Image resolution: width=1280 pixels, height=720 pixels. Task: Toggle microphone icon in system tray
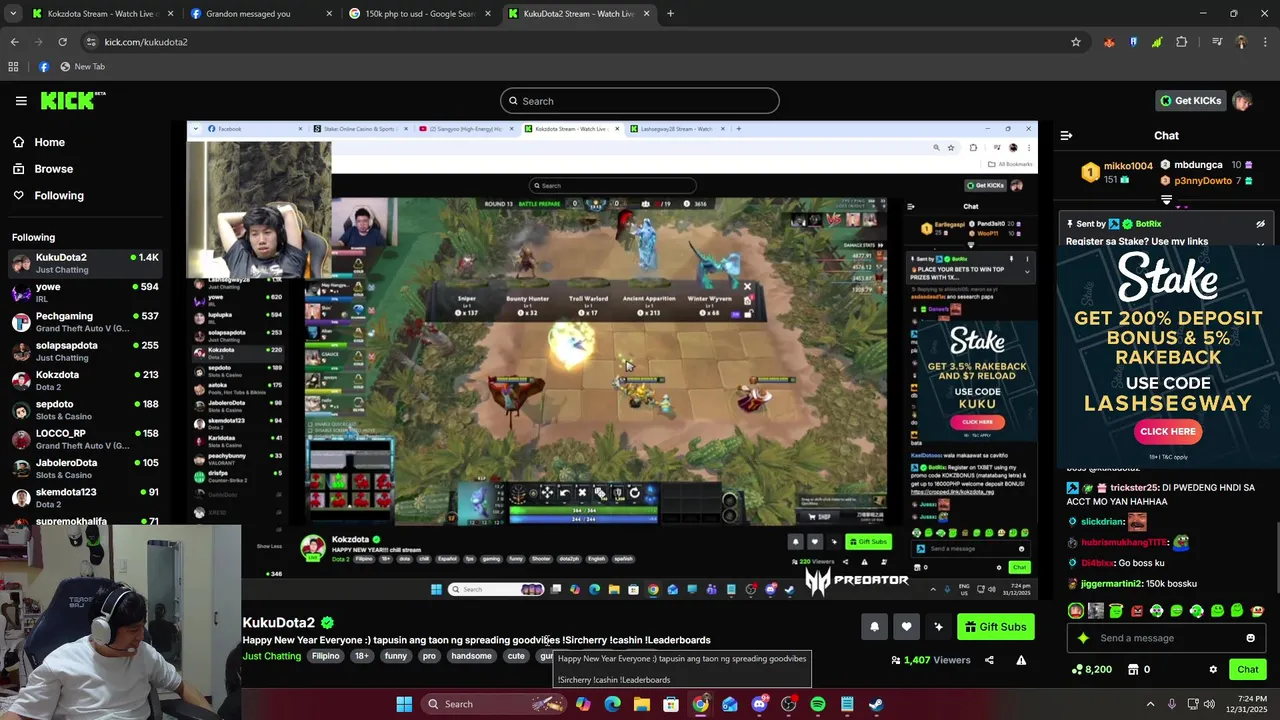(1172, 704)
